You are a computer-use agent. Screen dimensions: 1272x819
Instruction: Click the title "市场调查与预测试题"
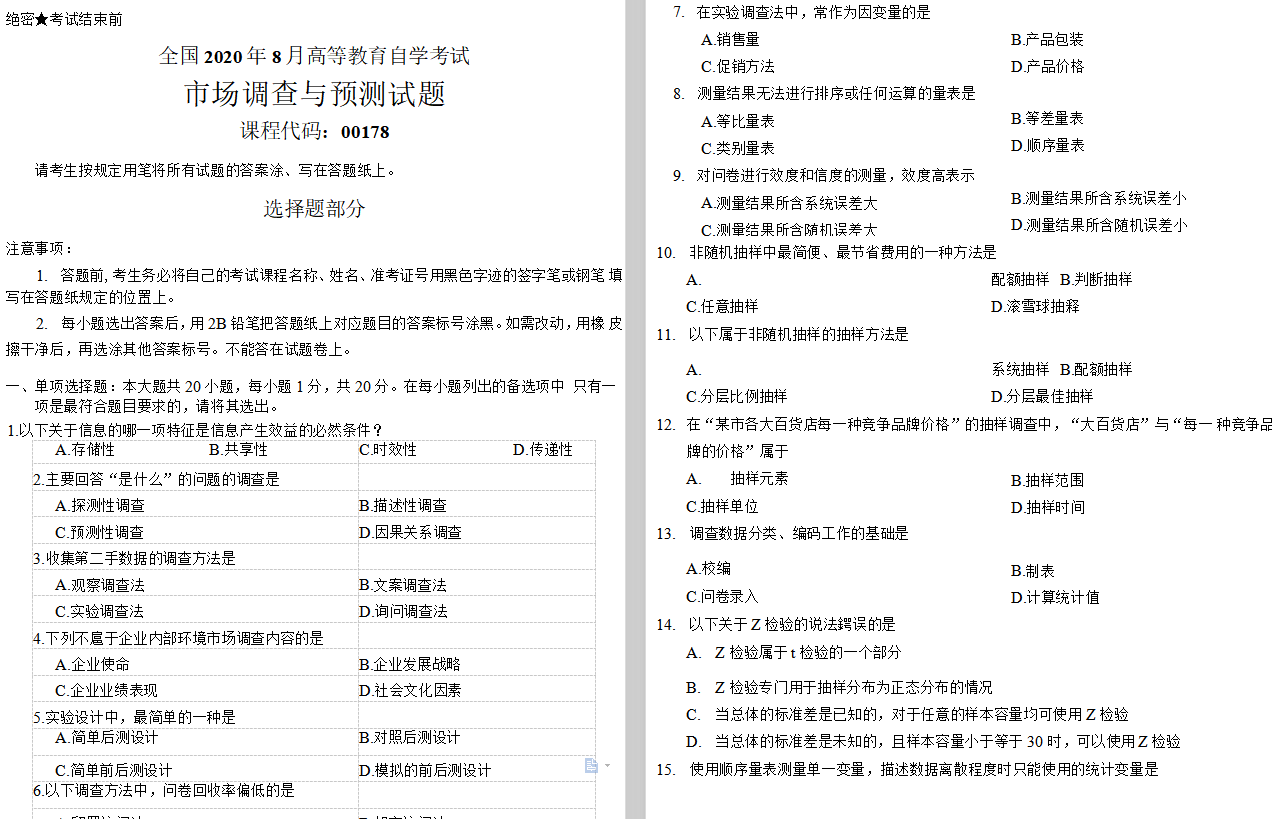tap(315, 94)
